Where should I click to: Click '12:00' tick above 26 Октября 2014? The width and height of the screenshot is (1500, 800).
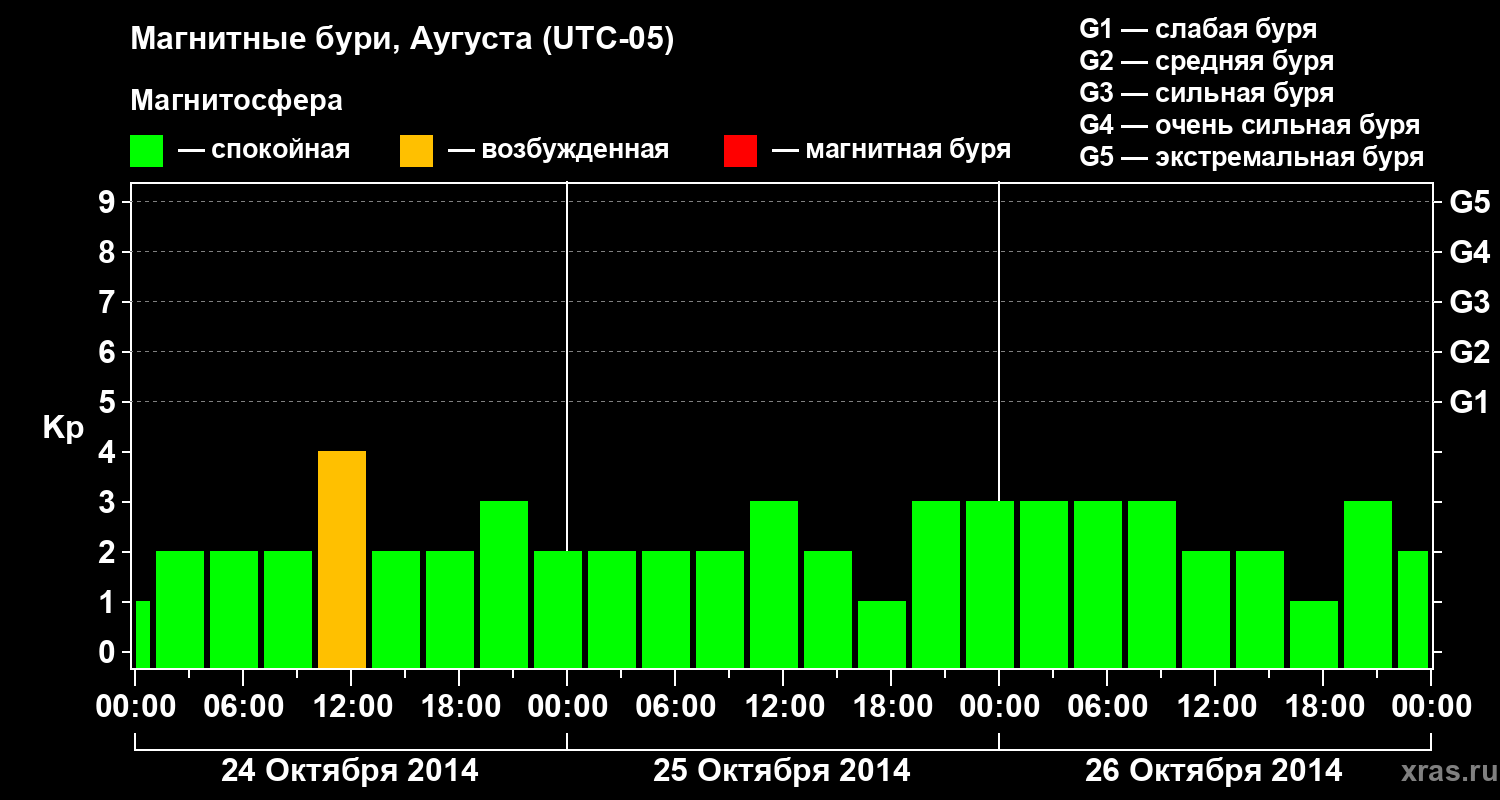[x=1215, y=706]
